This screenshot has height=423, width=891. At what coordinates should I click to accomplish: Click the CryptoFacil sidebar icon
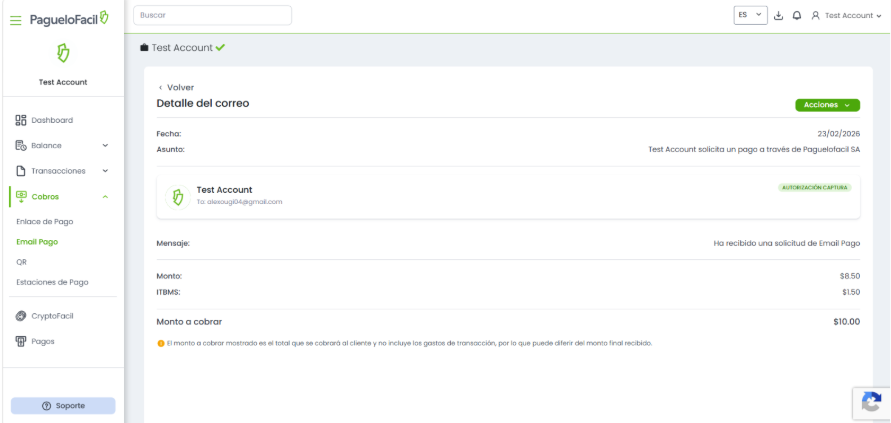click(x=20, y=316)
